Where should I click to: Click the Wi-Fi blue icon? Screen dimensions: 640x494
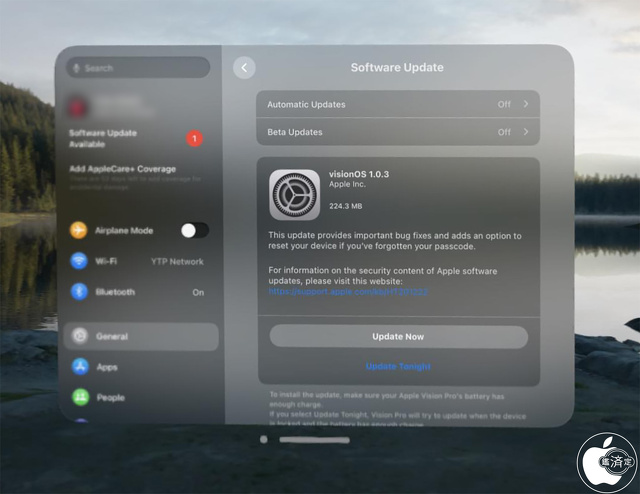[x=79, y=261]
